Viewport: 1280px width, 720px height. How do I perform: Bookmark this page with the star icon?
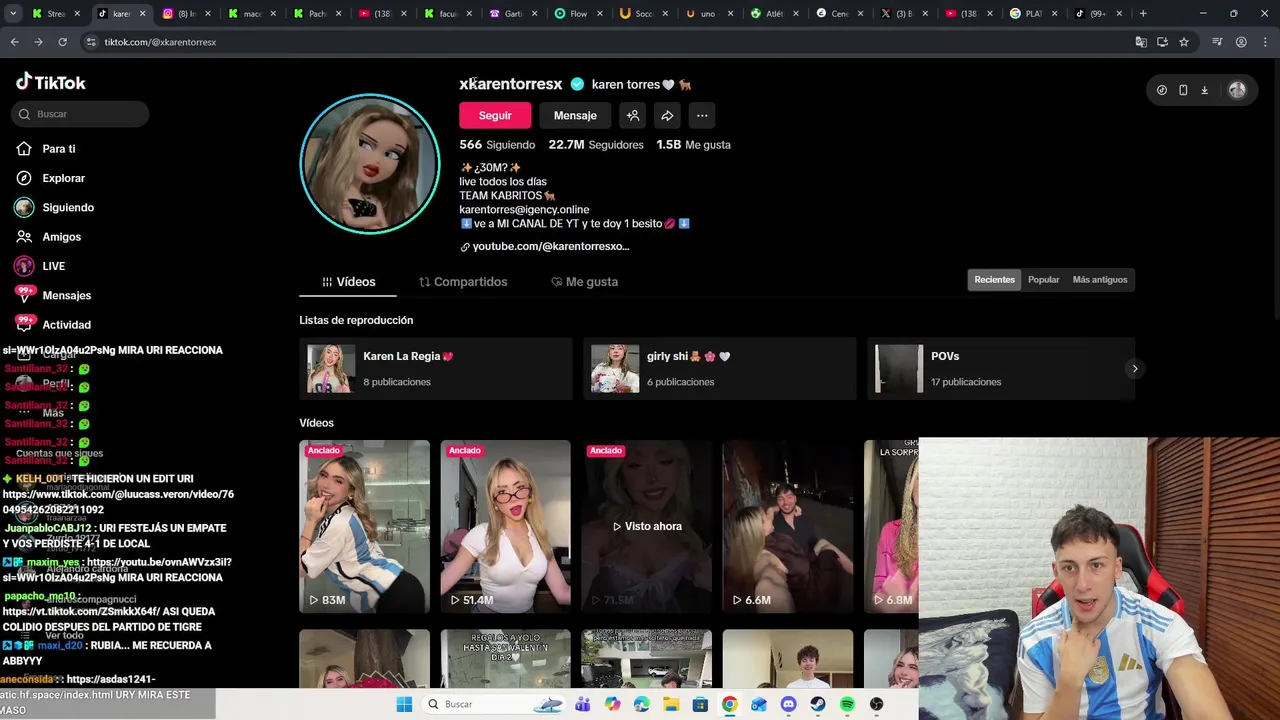(x=1184, y=42)
